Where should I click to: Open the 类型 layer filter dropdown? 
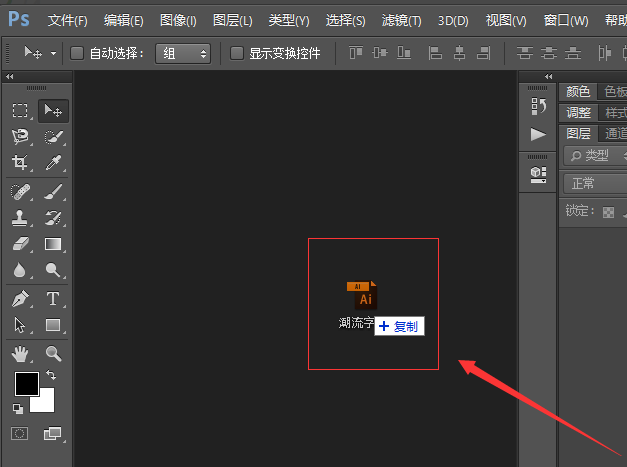[596, 155]
